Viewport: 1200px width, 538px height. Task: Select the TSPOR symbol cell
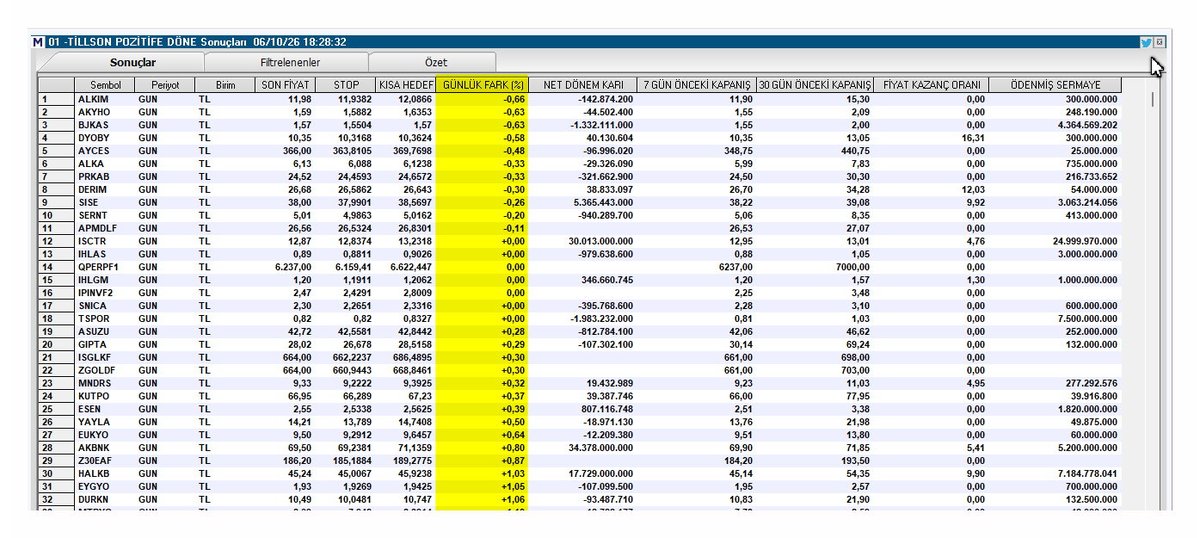[105, 320]
